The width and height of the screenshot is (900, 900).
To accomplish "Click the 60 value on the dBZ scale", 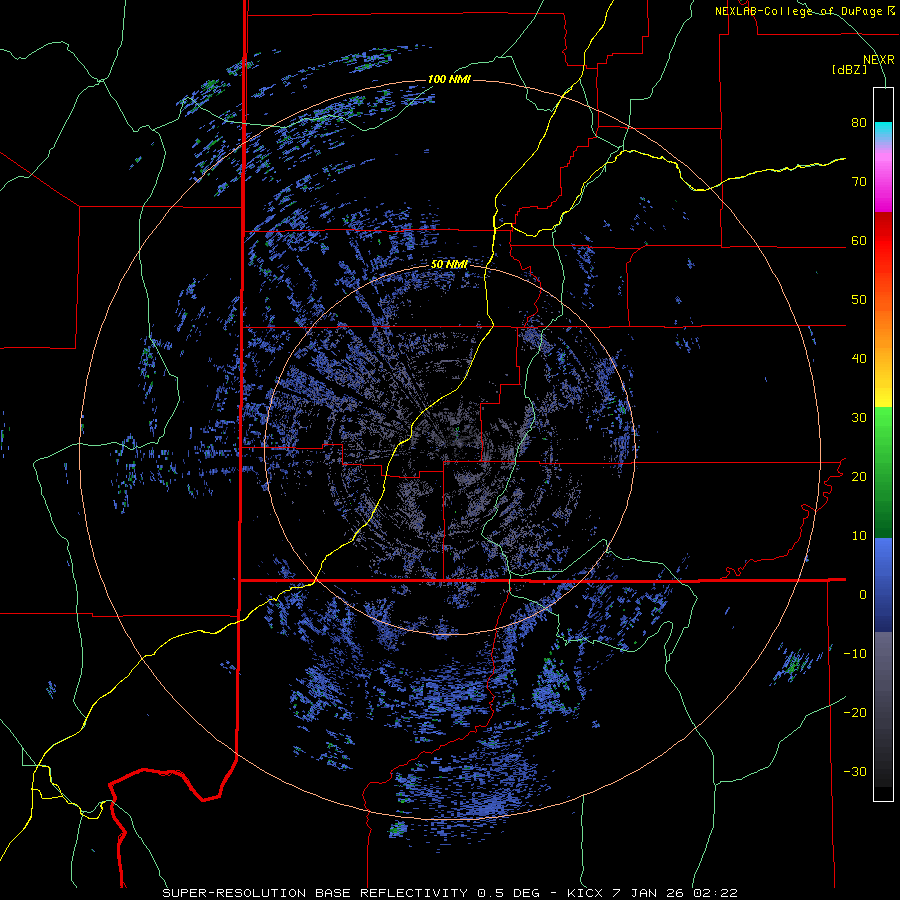I will (x=859, y=241).
